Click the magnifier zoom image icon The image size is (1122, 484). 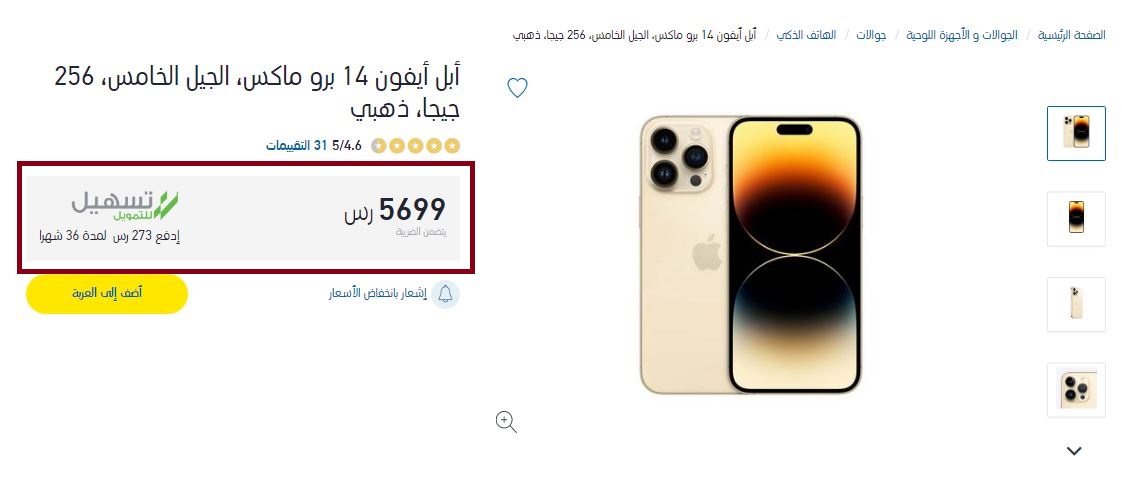pyautogui.click(x=506, y=422)
